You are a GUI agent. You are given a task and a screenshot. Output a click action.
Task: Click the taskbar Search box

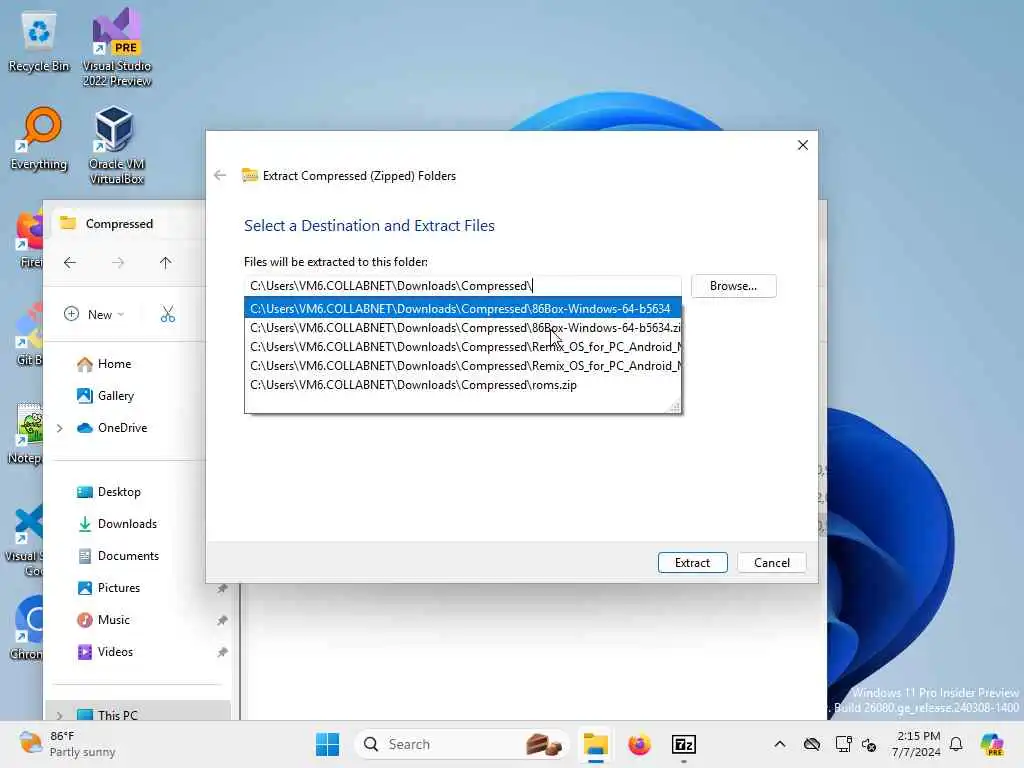(460, 744)
